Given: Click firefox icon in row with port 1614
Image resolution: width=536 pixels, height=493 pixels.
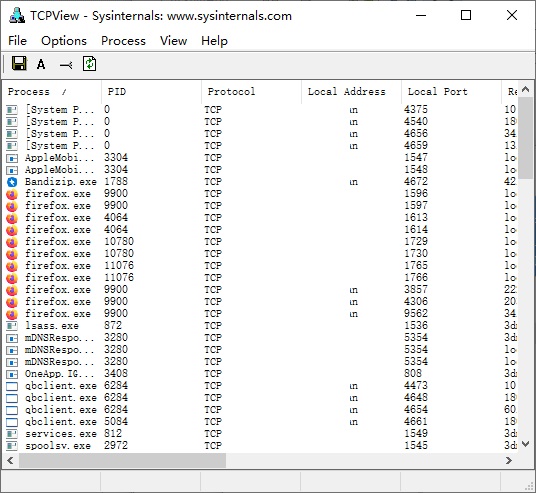Looking at the screenshot, I should coord(12,230).
